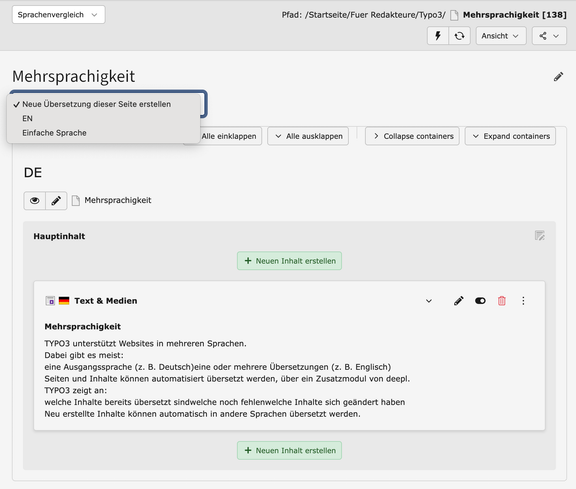Click the 'DE' language heading

point(33,173)
